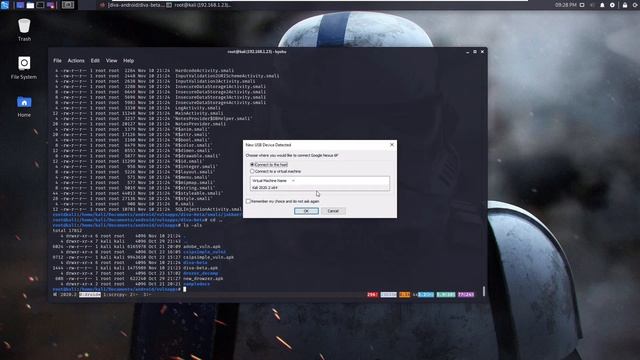This screenshot has width=640, height=360.
Task: Open the Home folder desktop icon
Action: [x=24, y=107]
